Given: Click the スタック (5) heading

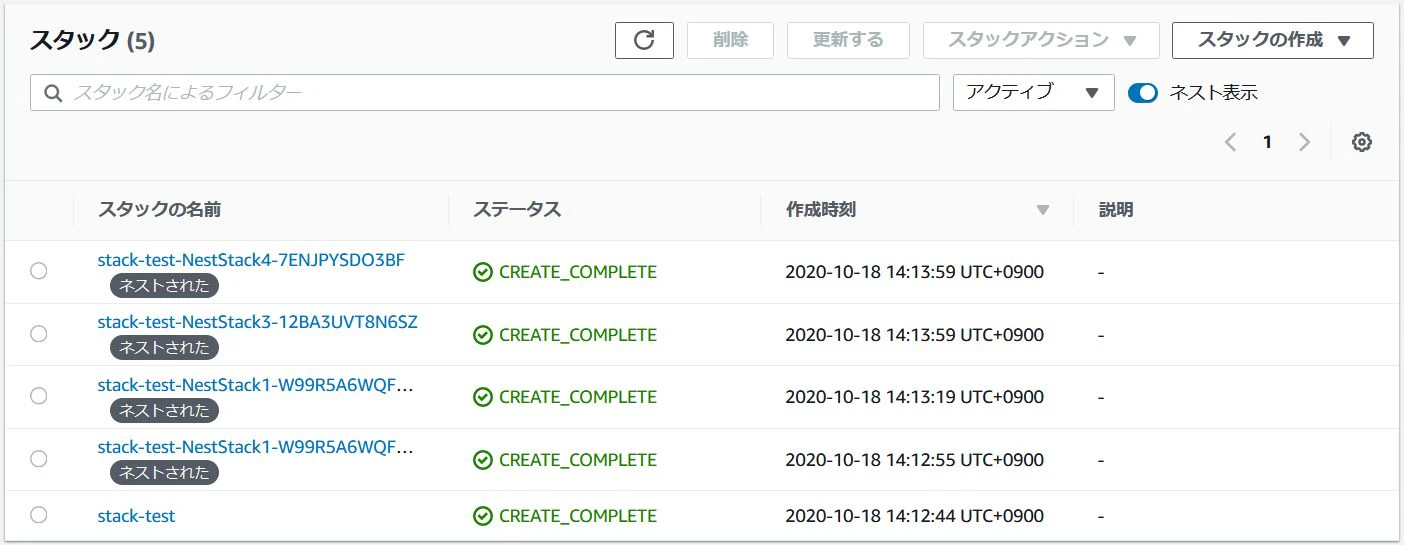Looking at the screenshot, I should [x=92, y=40].
